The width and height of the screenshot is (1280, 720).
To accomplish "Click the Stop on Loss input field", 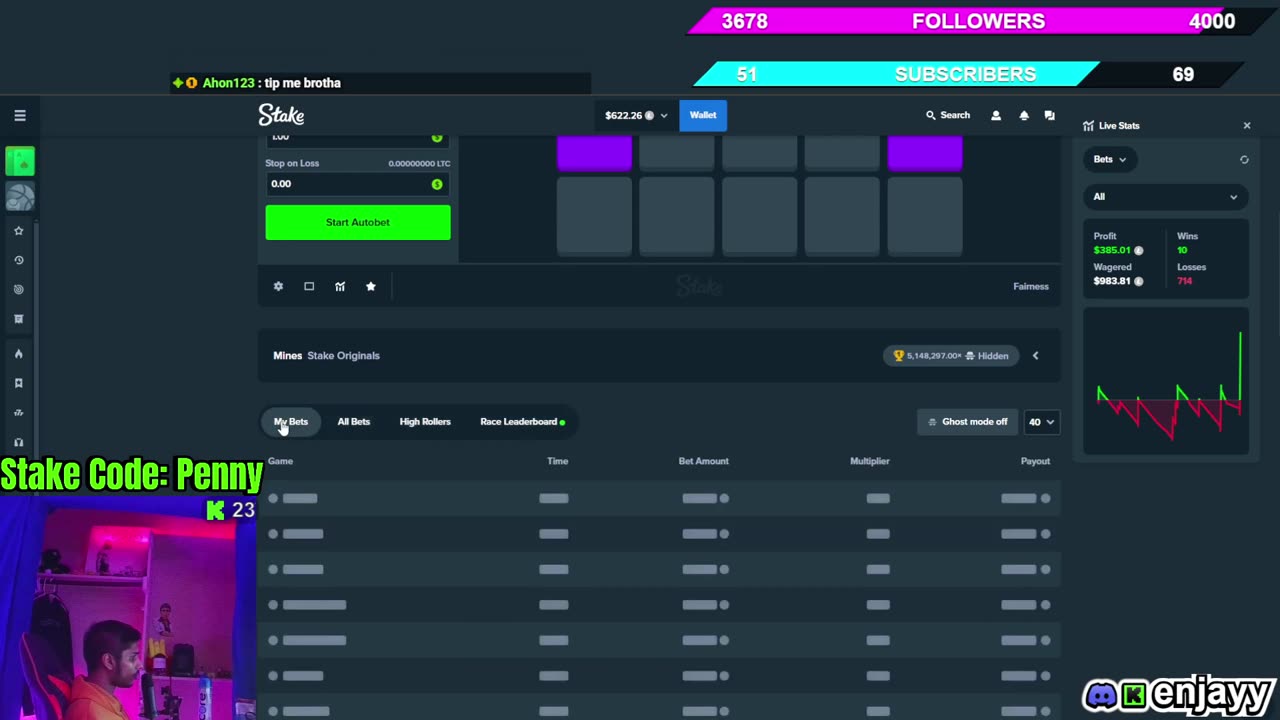I will (356, 184).
